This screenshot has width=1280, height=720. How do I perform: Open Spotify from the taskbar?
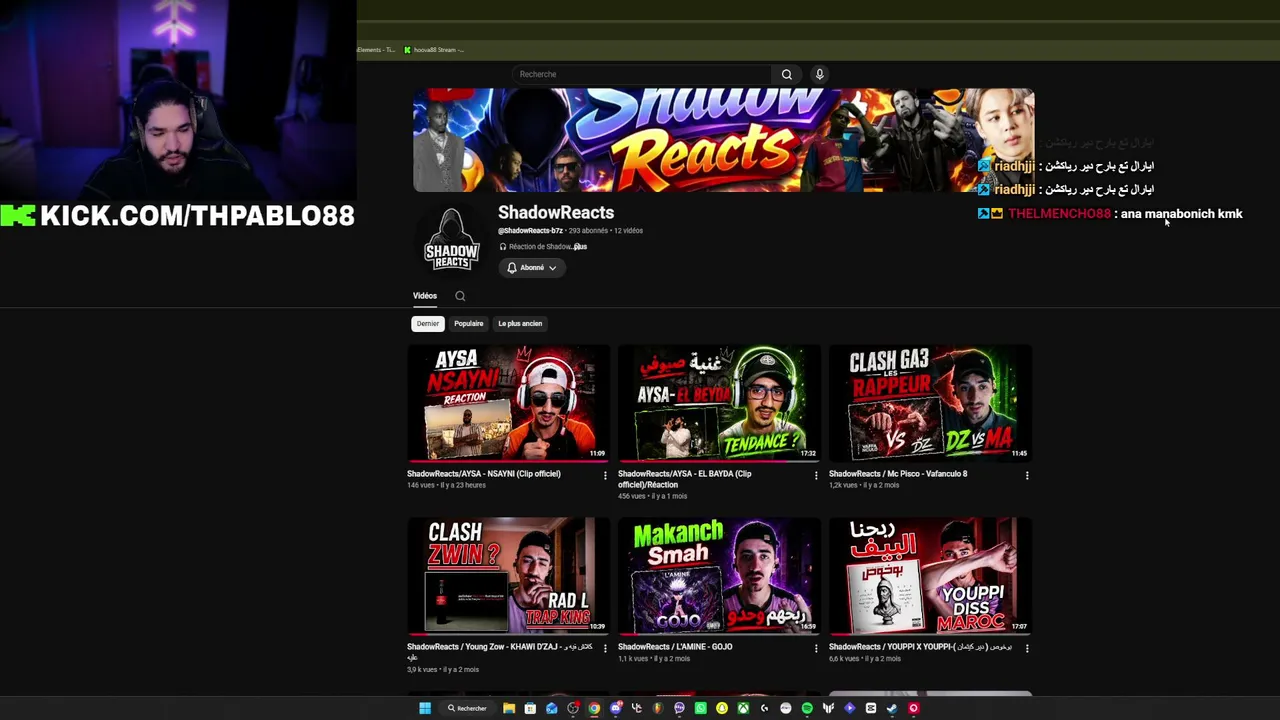coord(807,708)
